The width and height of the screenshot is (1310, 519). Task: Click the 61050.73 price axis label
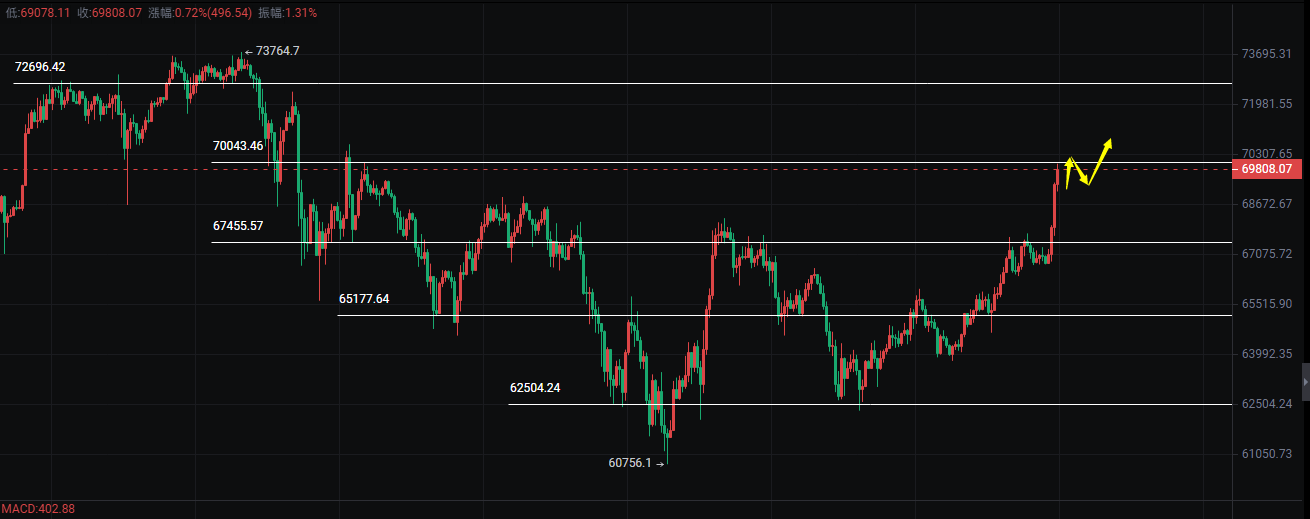point(1266,454)
